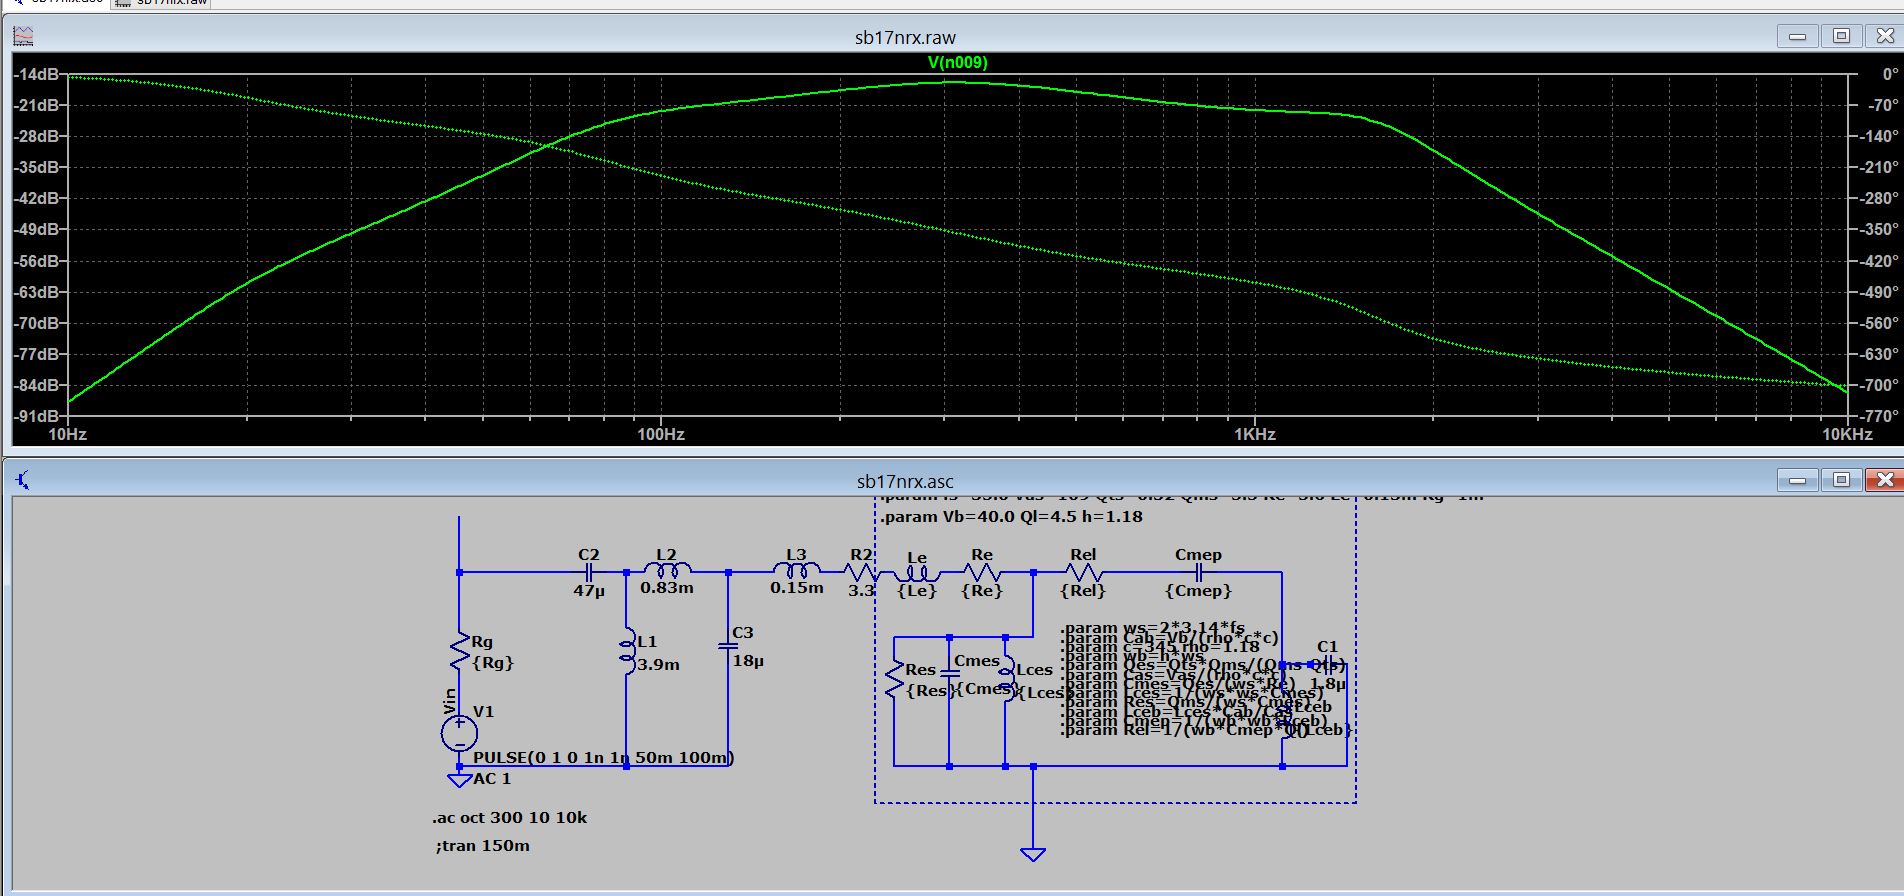Select the L2 inductor symbol
1904x896 pixels.
[x=668, y=570]
